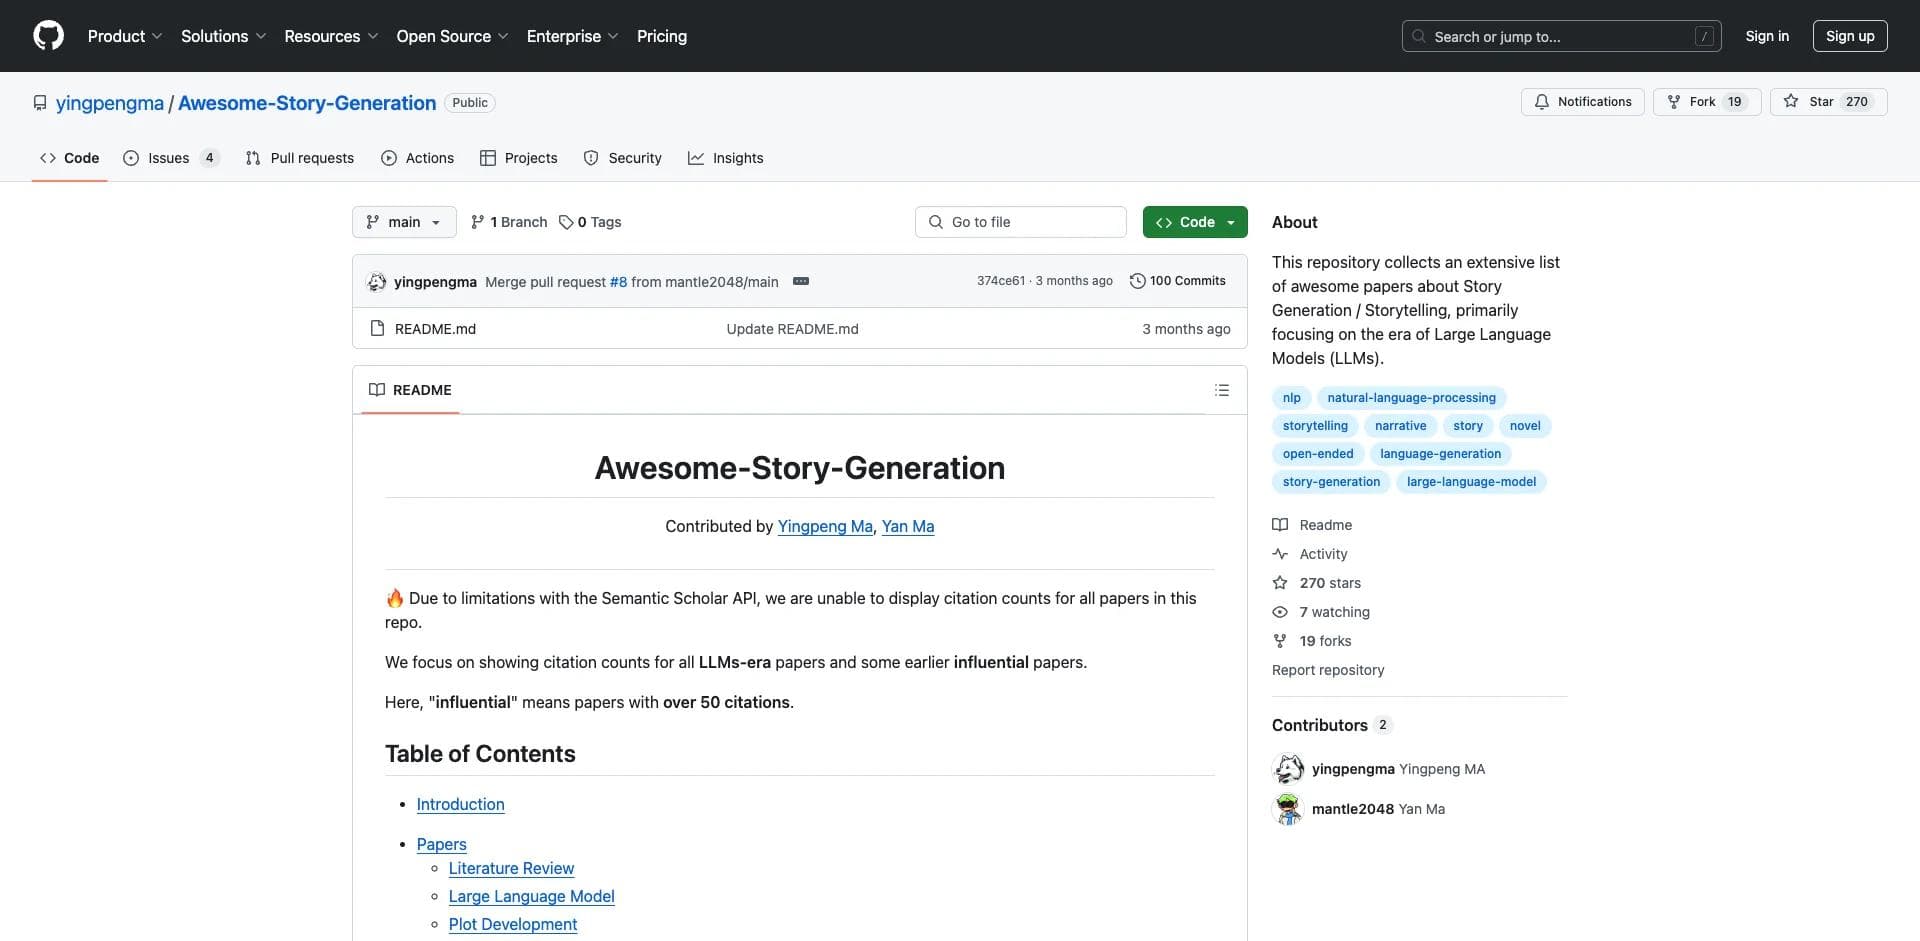Switch to the Code tab
Screen dimensions: 1920x941
pos(69,158)
